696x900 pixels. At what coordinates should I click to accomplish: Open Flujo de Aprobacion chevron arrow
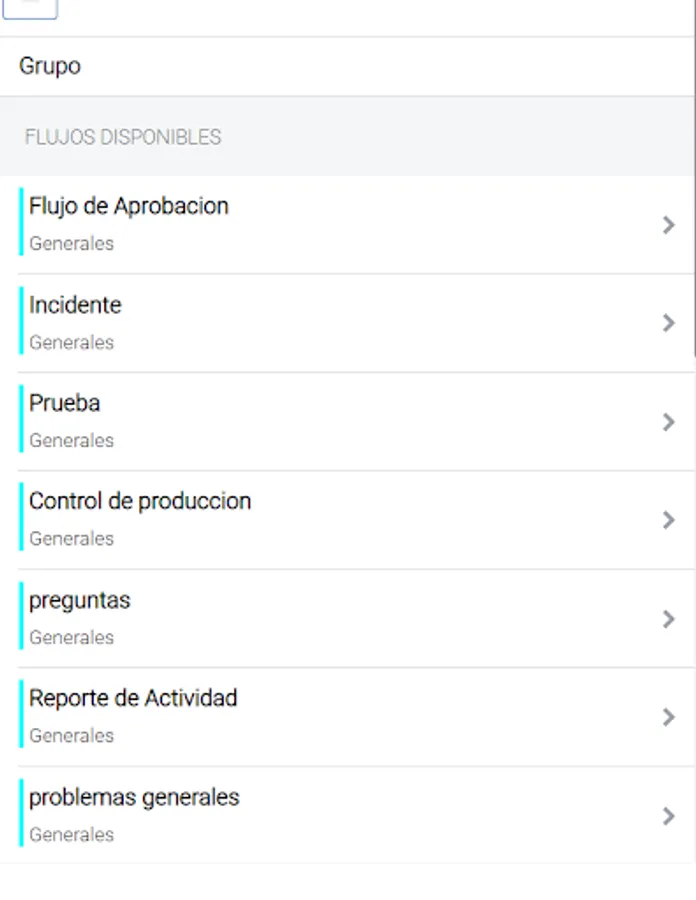click(668, 224)
